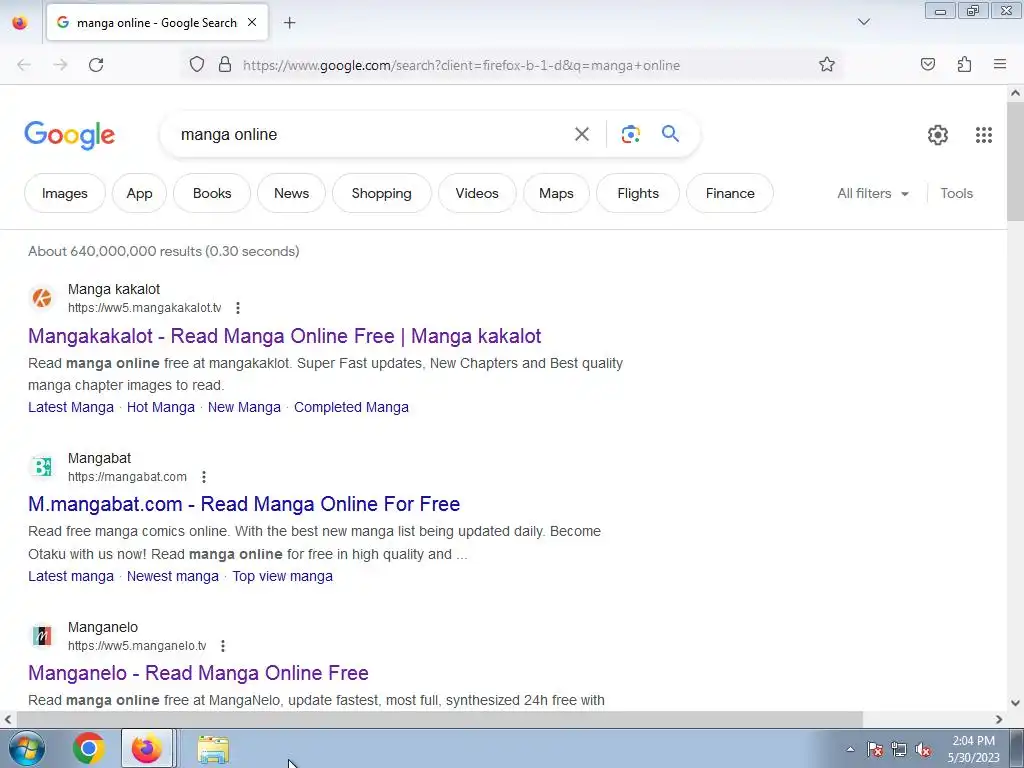Click the https://mangabat.com URL text

[127, 477]
